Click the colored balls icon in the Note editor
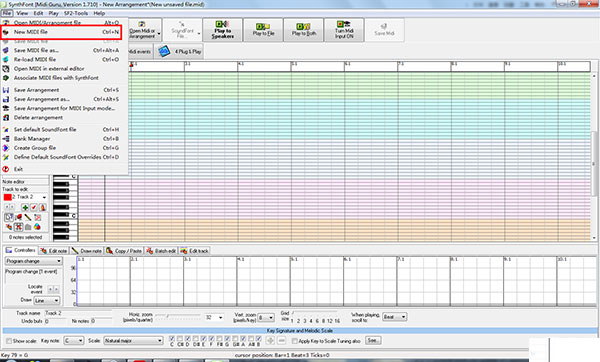This screenshot has width=600, height=362. coord(37,227)
